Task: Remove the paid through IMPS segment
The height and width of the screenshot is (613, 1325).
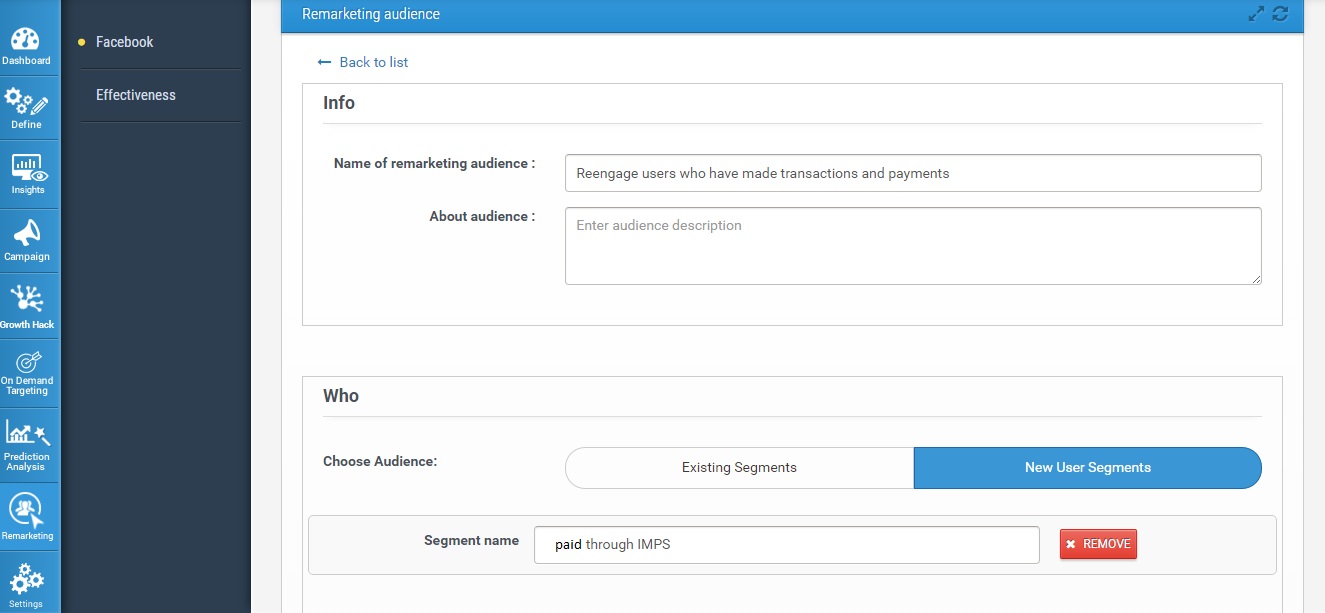Action: pyautogui.click(x=1098, y=544)
